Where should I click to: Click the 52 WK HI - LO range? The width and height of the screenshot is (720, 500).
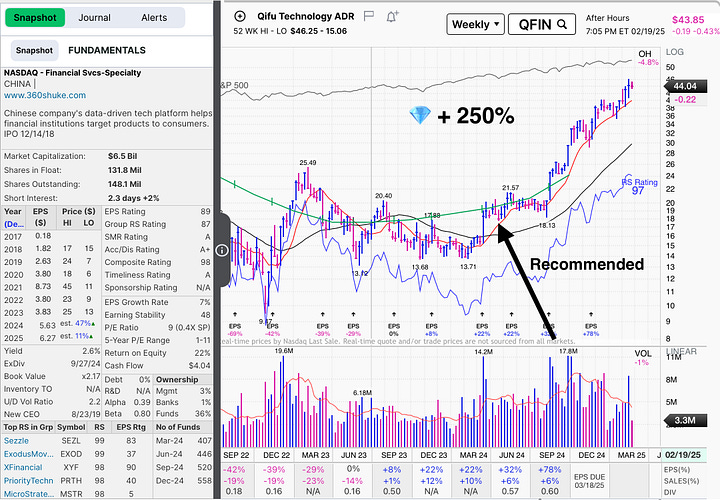(290, 31)
